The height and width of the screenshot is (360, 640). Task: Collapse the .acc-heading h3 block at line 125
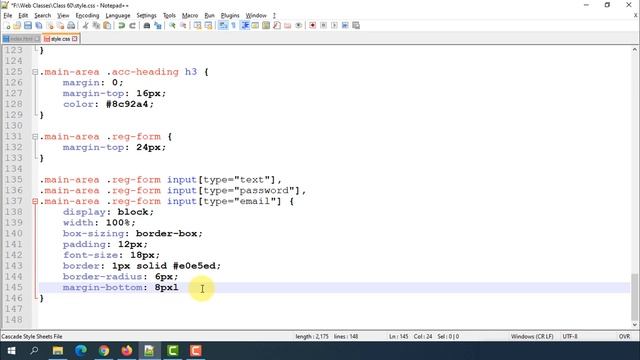point(35,72)
